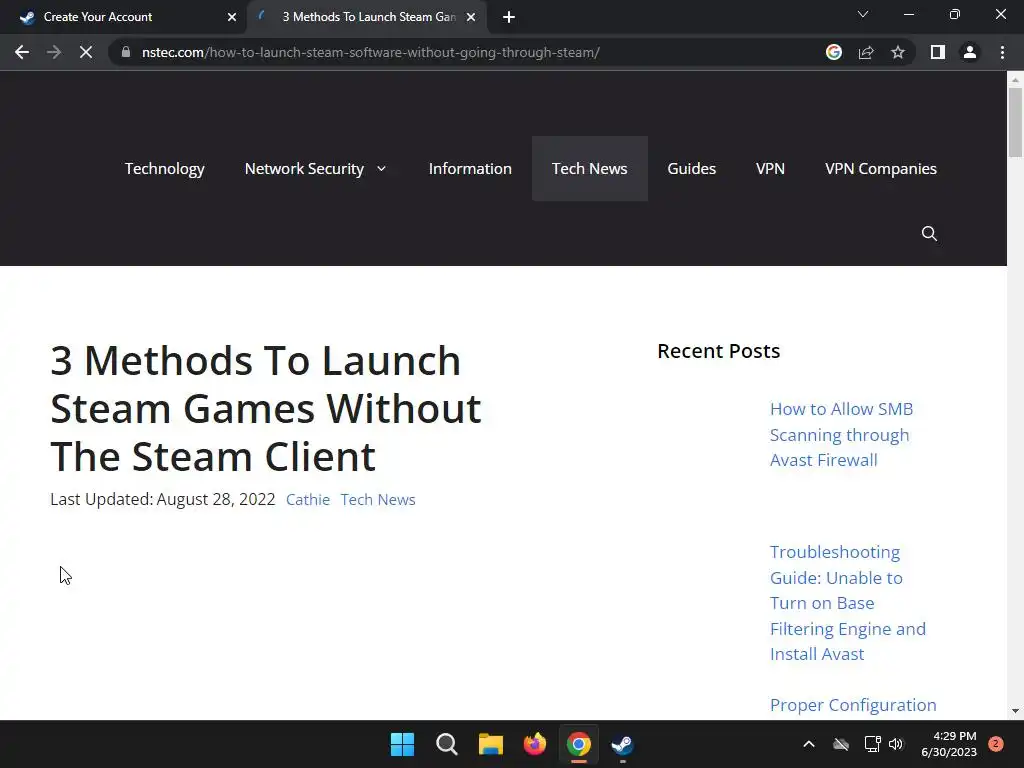This screenshot has width=1024, height=768.
Task: Switch to Create Your Account tab
Action: (123, 17)
